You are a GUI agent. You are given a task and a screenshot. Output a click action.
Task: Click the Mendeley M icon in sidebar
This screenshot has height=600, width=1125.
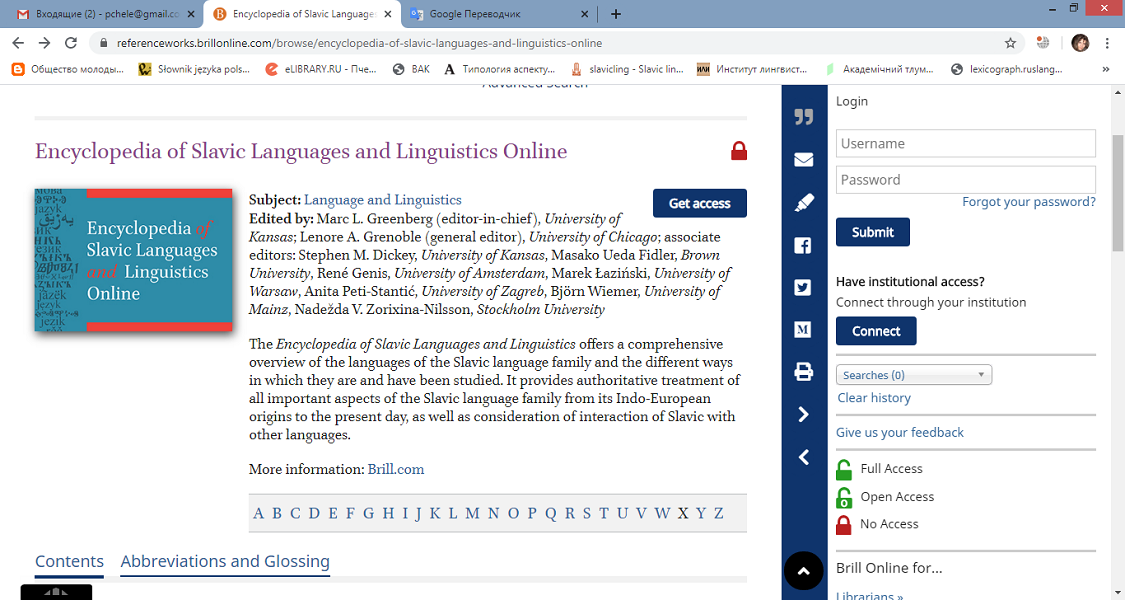(803, 329)
